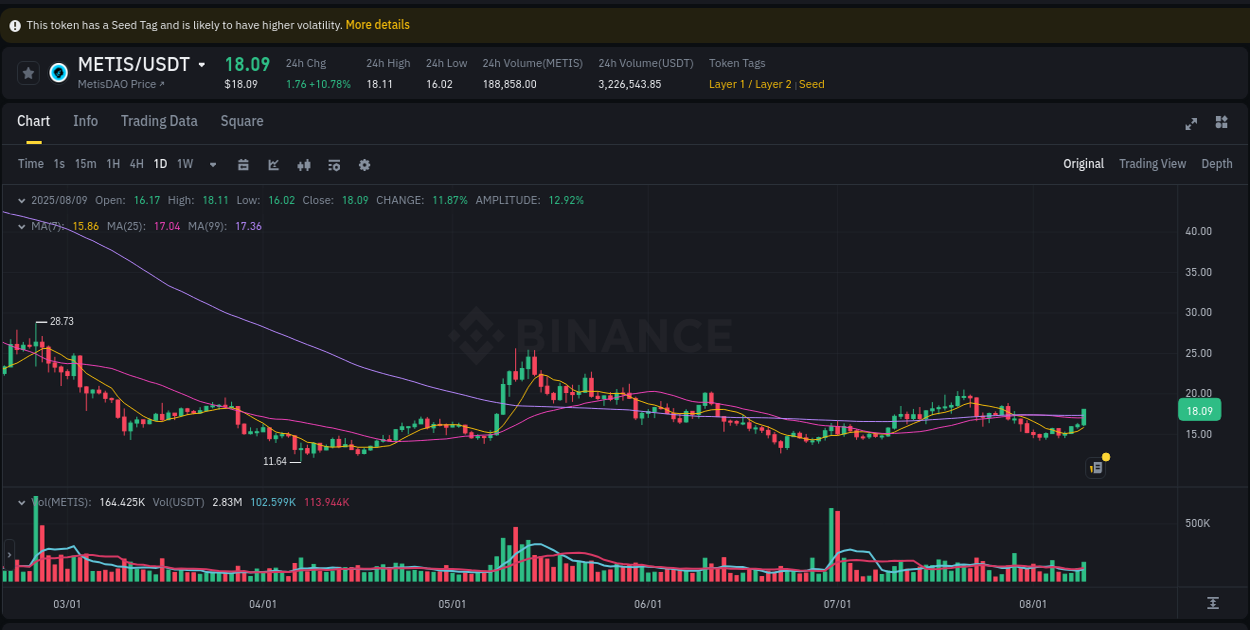This screenshot has width=1250, height=630.
Task: Open the extra timeframe dropdown after 1W
Action: 212,164
